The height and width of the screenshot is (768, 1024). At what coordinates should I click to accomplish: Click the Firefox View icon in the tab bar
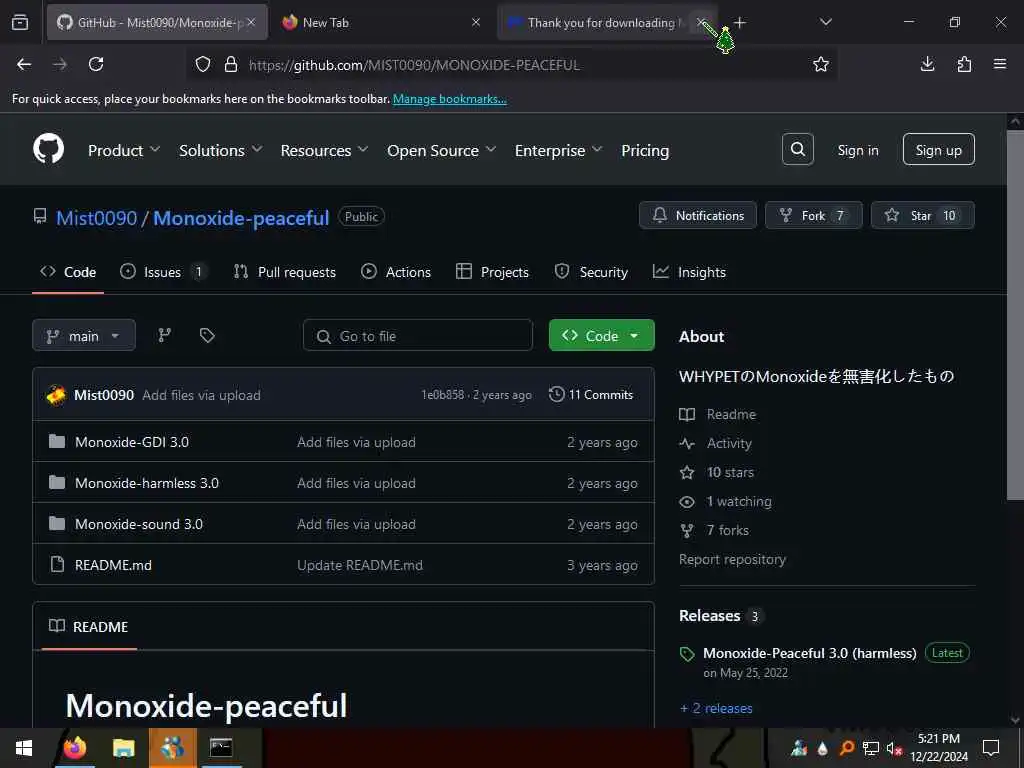point(20,22)
